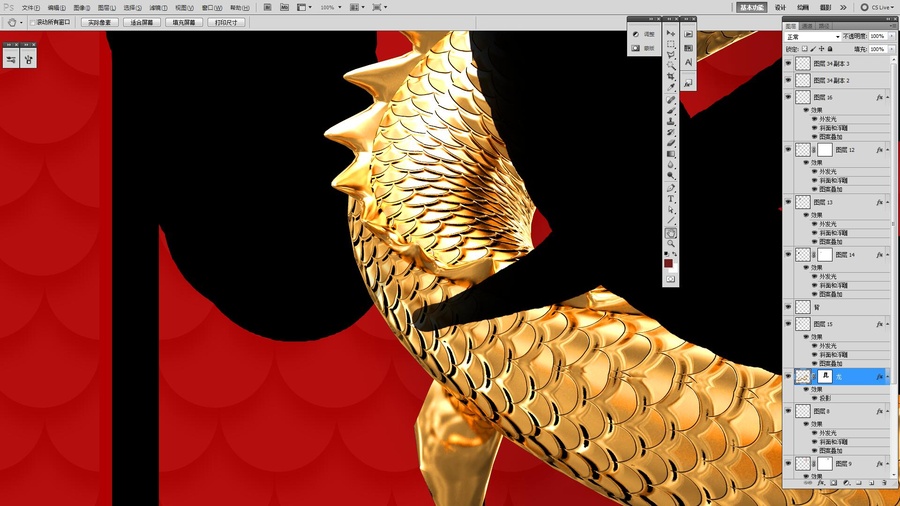Select the Move tool
The width and height of the screenshot is (900, 506).
point(670,33)
